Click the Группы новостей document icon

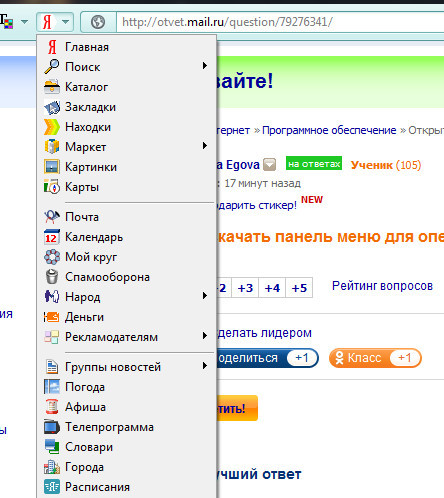click(52, 367)
